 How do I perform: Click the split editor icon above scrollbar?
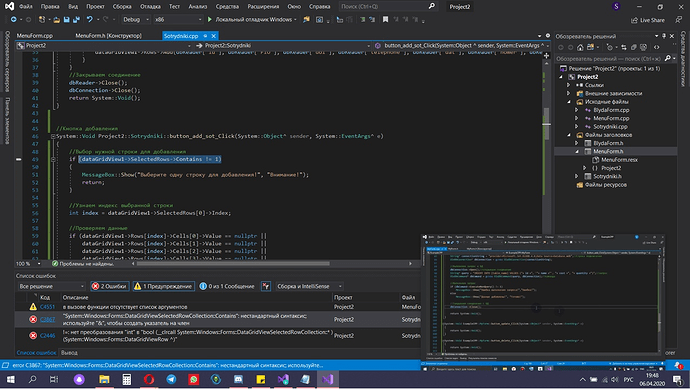pos(546,55)
